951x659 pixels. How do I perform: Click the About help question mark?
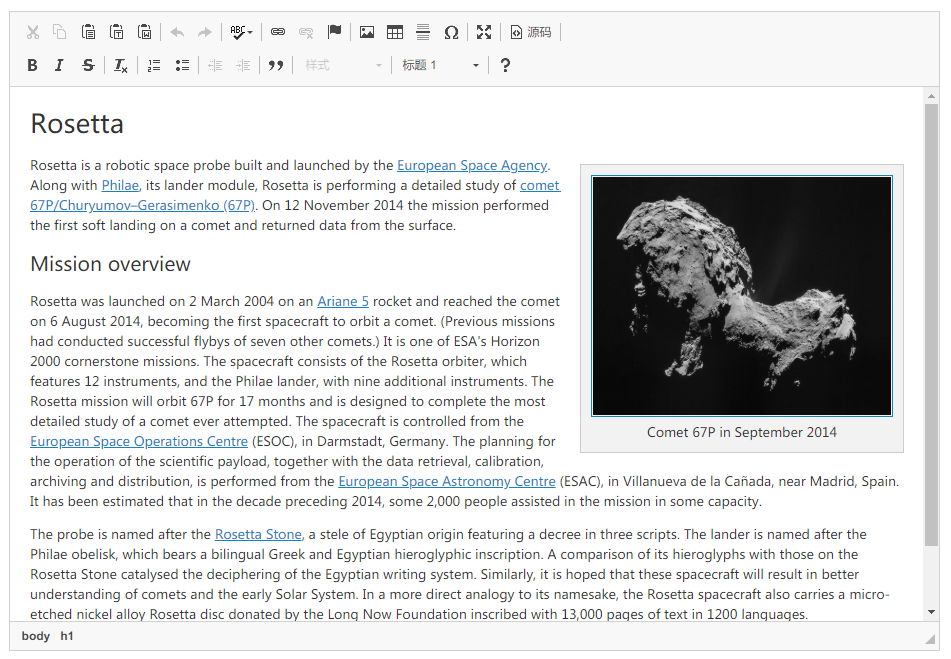tap(505, 65)
